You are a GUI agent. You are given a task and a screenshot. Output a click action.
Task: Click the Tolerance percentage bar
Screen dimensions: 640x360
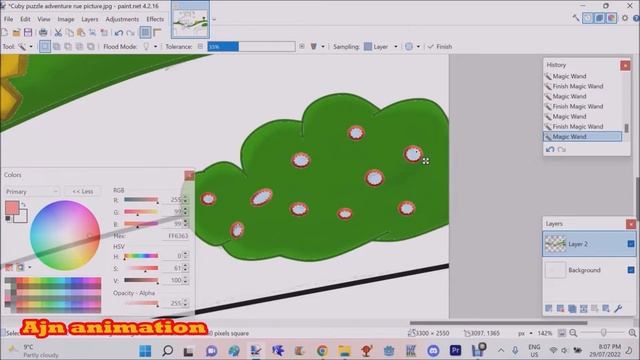pyautogui.click(x=251, y=47)
